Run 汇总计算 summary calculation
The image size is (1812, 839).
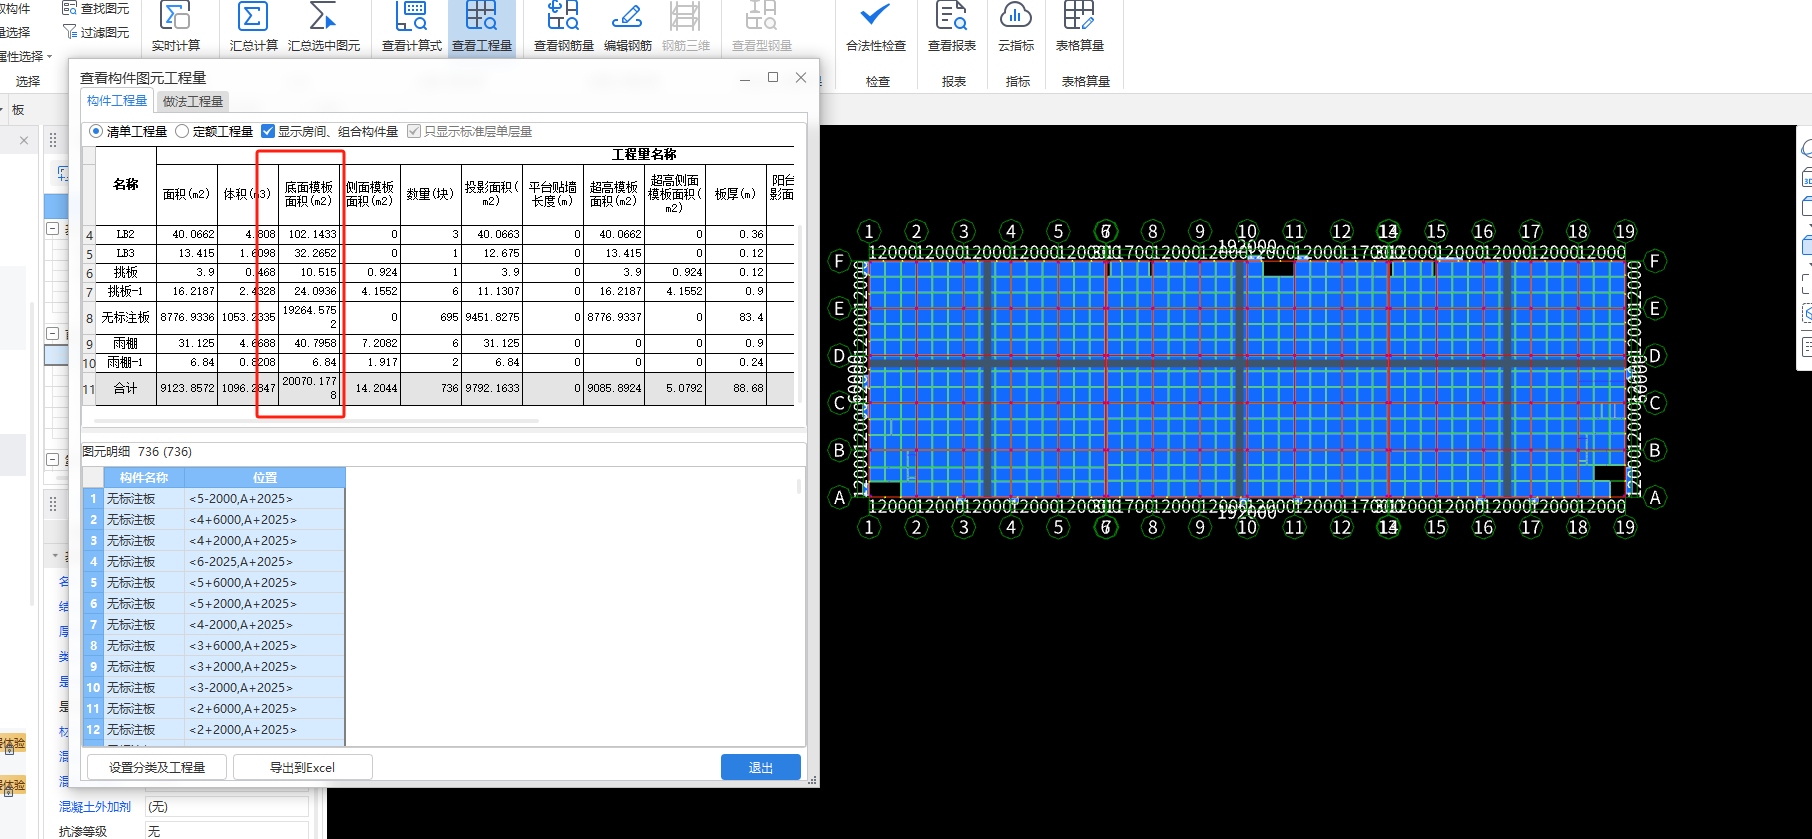(253, 27)
